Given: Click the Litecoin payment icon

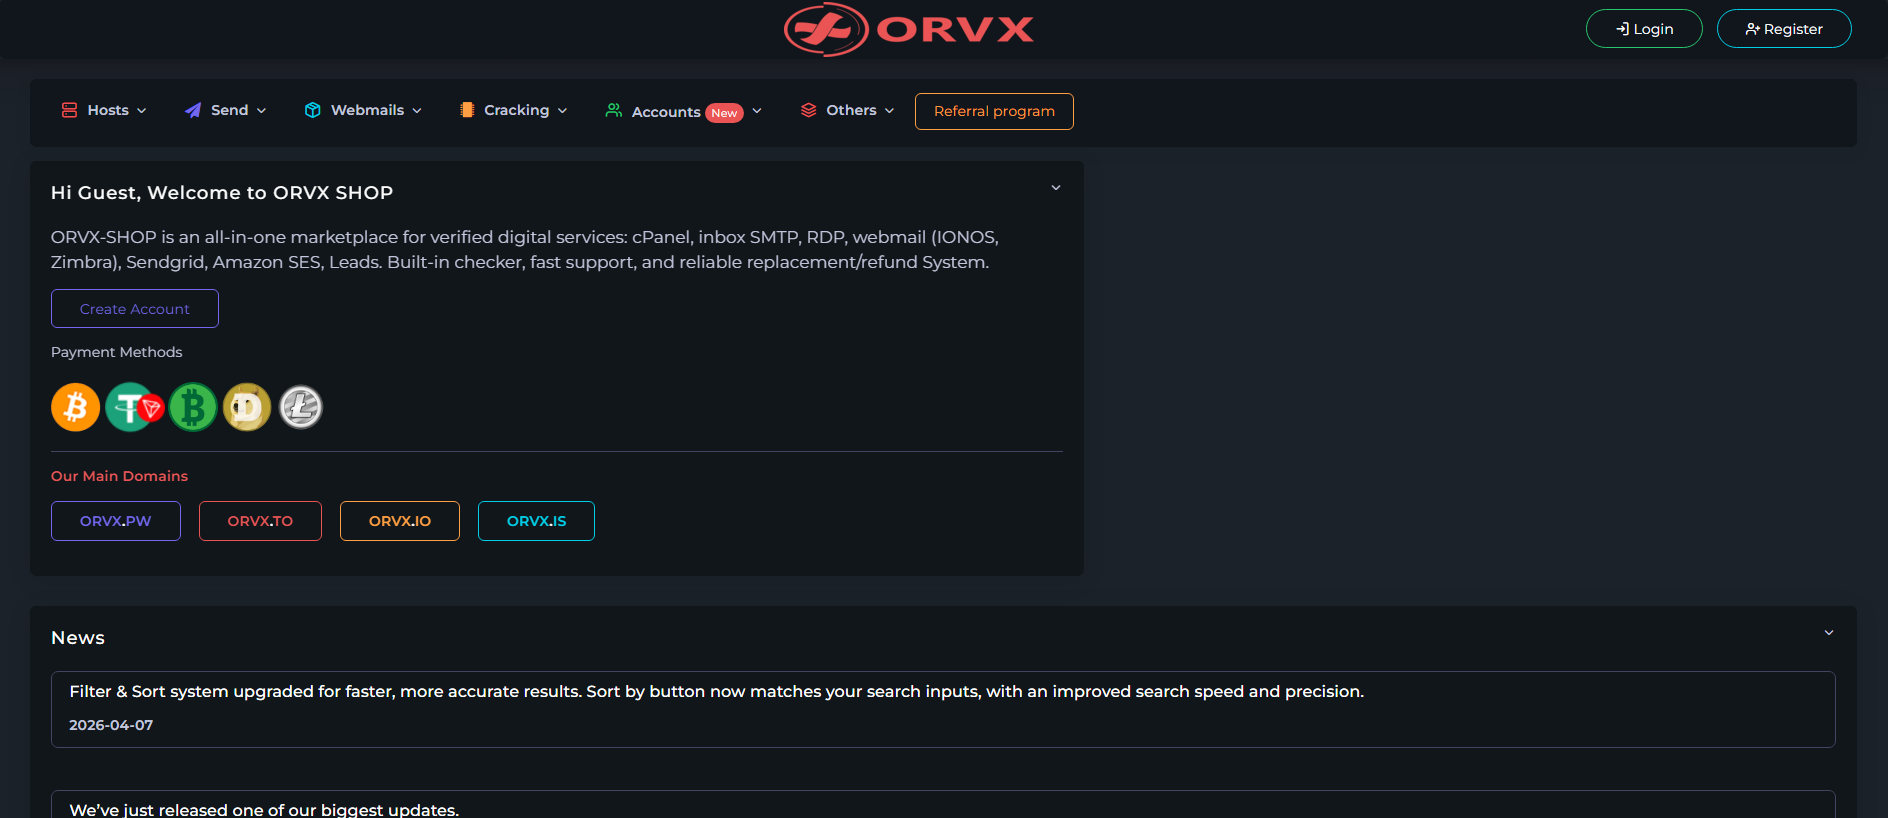Looking at the screenshot, I should 301,407.
